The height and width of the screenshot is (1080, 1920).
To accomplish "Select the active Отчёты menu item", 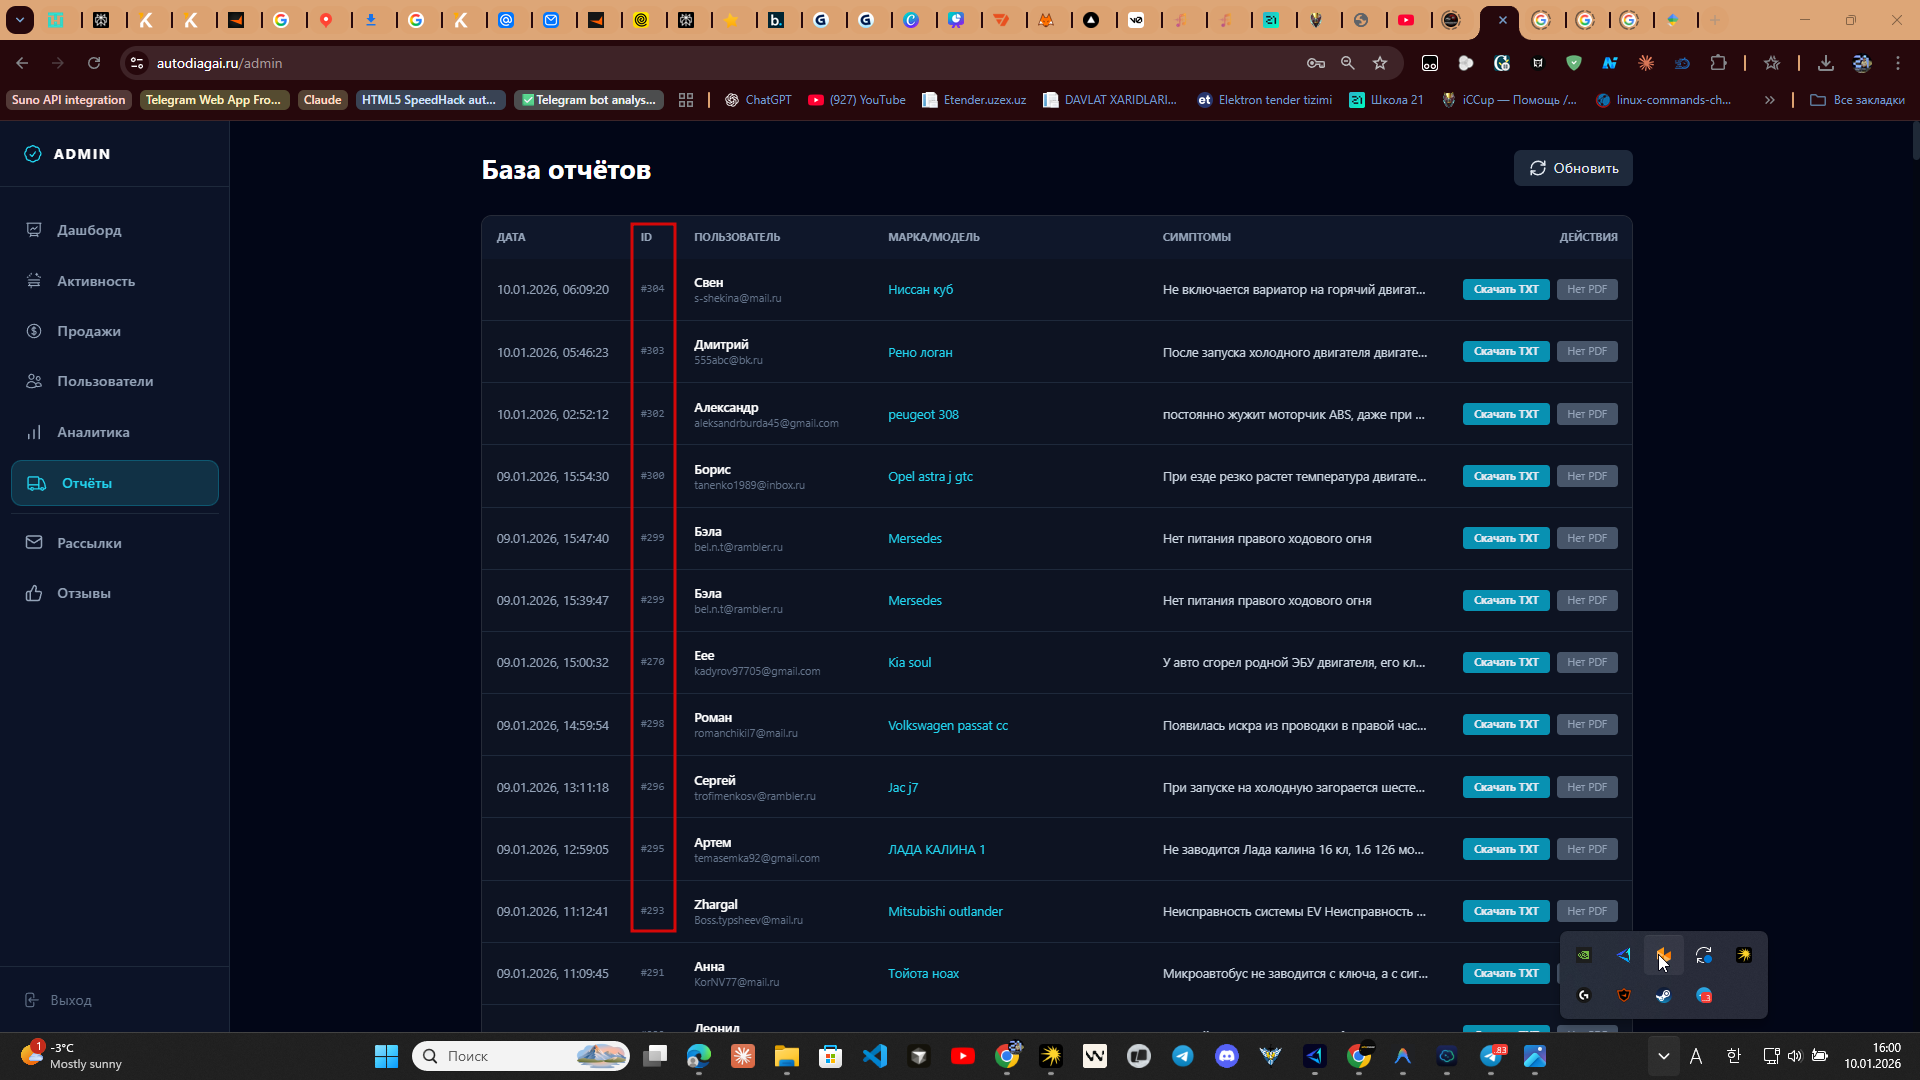I will [114, 483].
